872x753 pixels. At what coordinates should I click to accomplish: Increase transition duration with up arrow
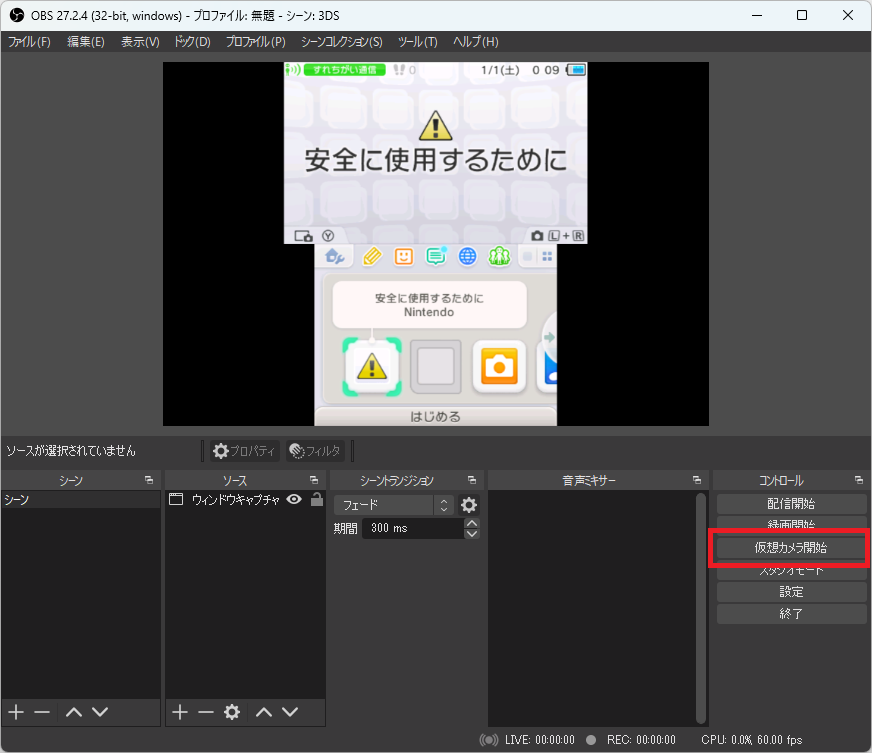pos(472,523)
